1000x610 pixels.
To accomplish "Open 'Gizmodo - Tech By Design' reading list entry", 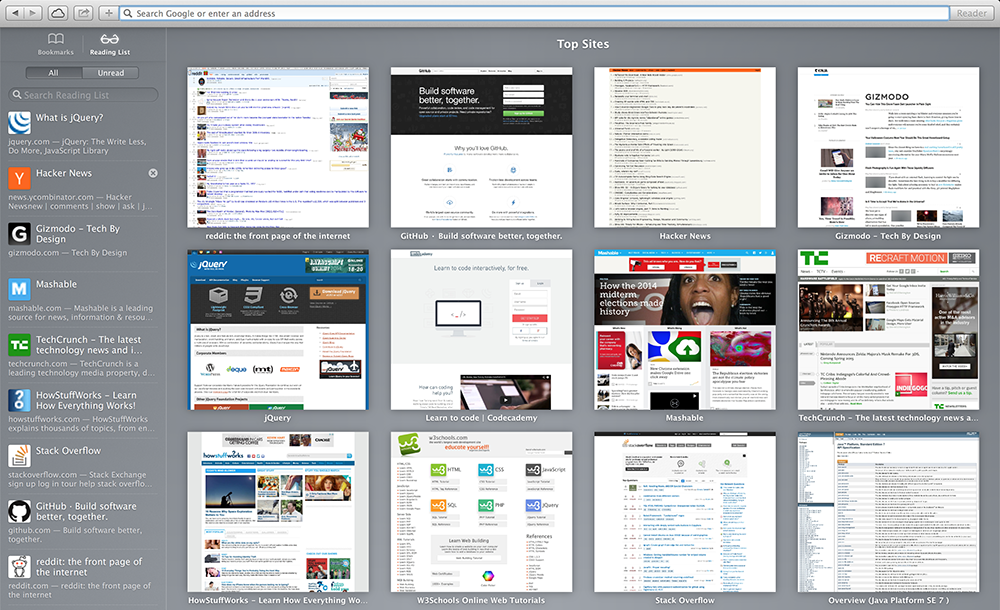I will click(x=77, y=234).
